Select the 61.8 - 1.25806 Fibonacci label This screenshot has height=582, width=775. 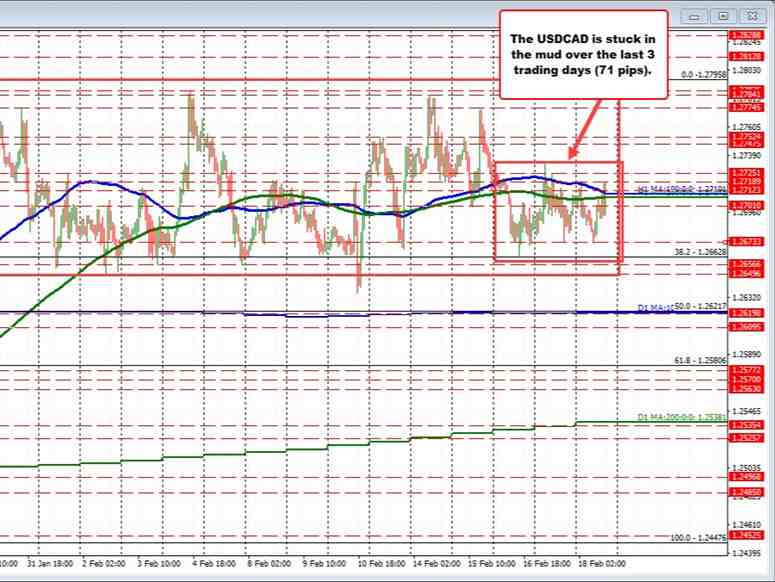point(700,361)
